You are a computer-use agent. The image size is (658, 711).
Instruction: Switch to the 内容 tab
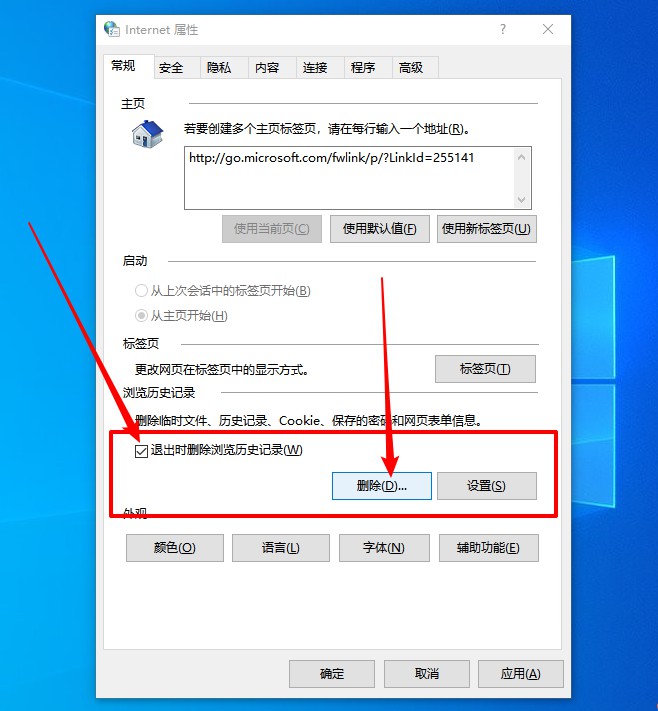272,68
